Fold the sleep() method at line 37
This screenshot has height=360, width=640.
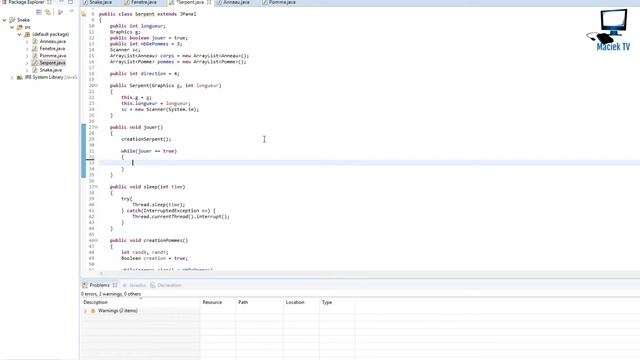97,187
